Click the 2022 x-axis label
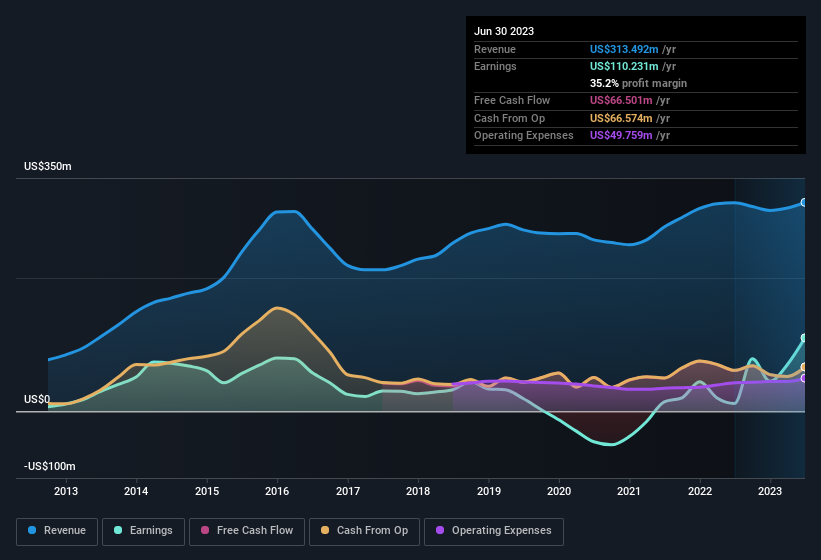 [x=700, y=491]
